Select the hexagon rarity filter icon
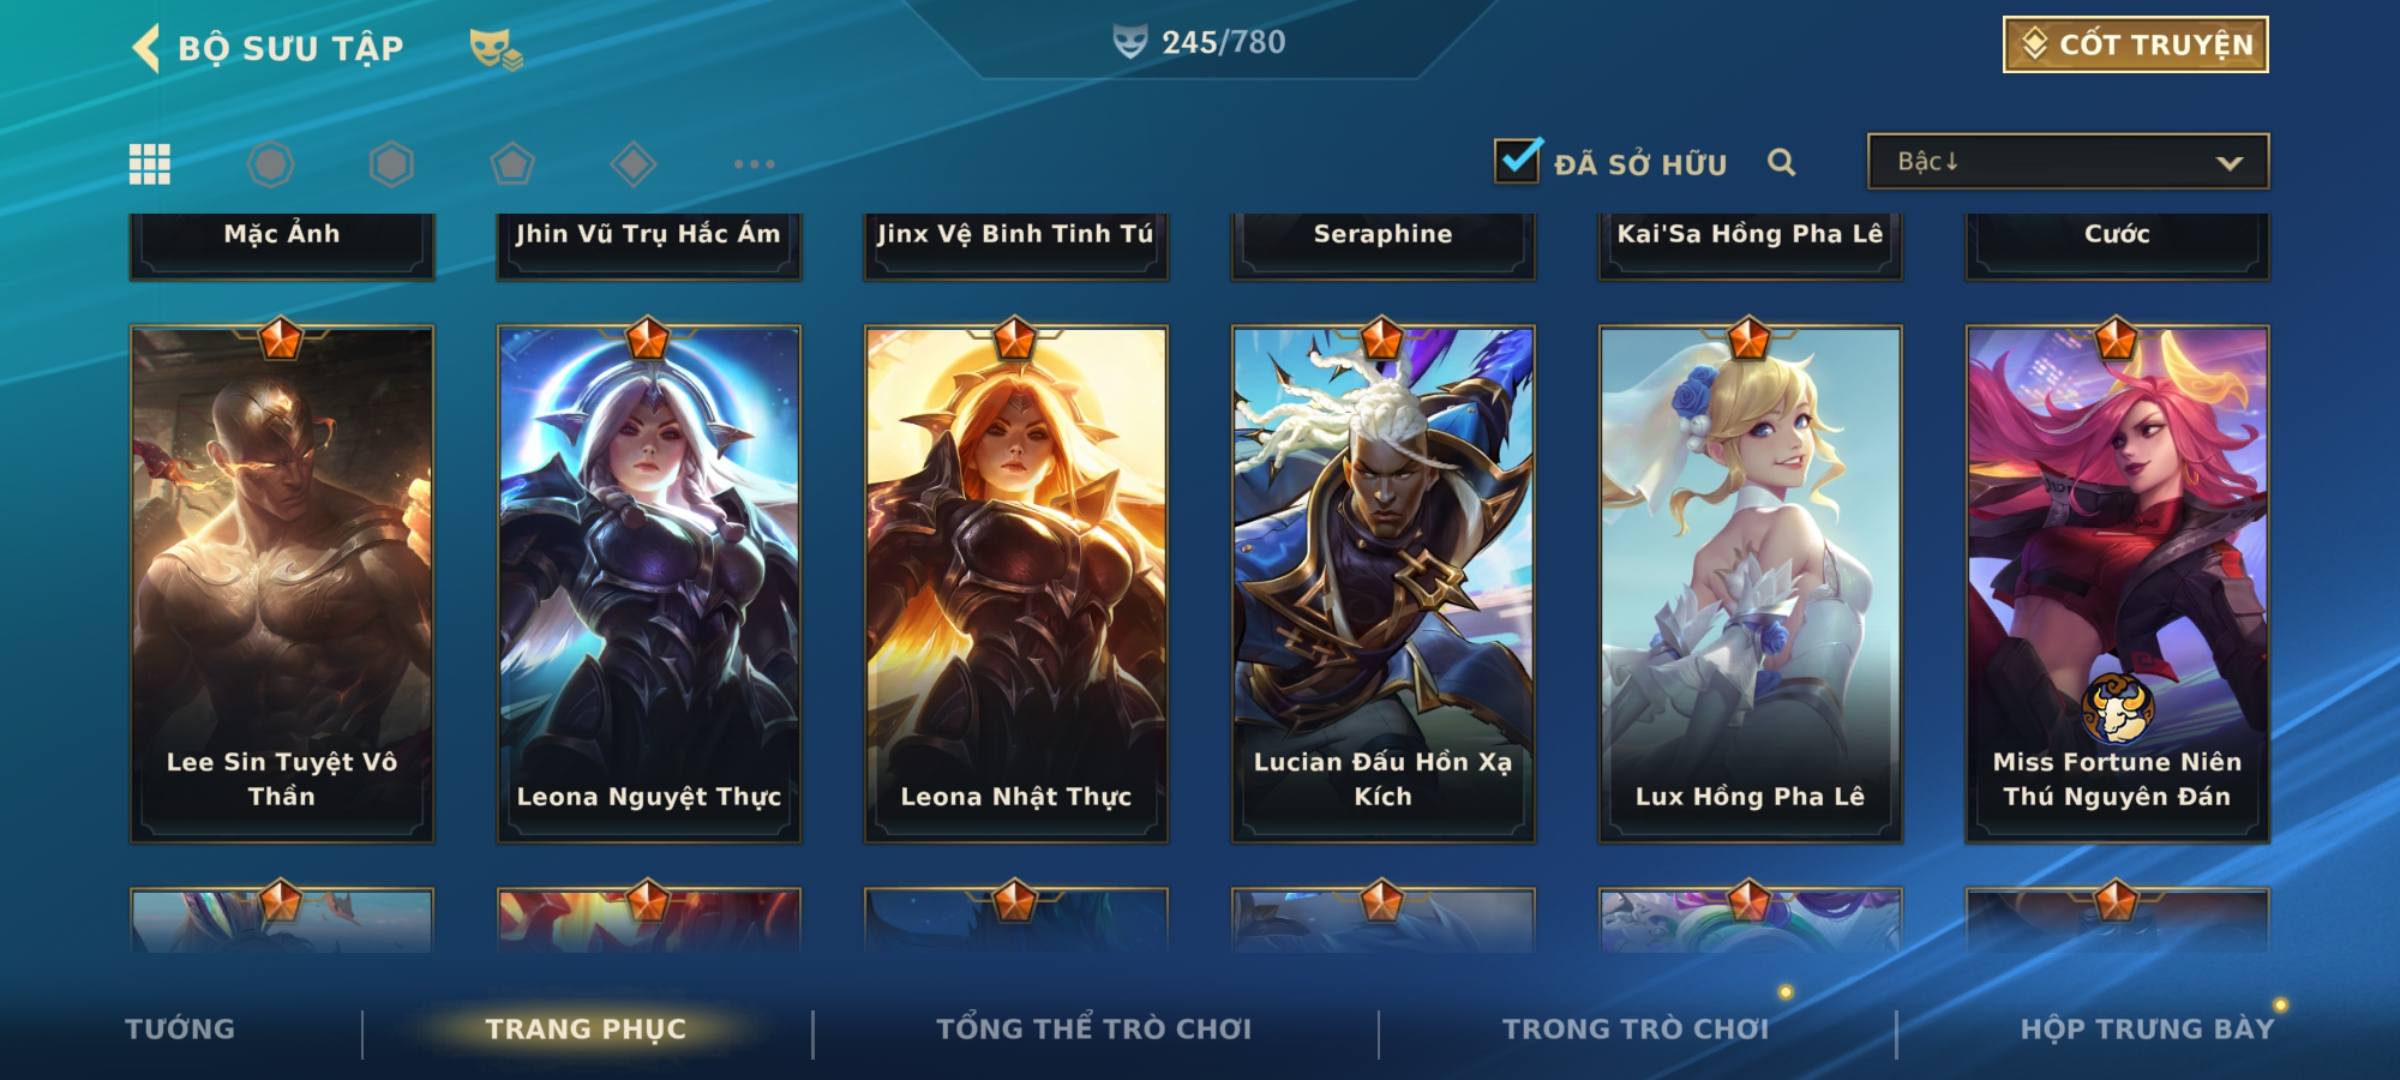The image size is (2400, 1080). pyautogui.click(x=391, y=164)
